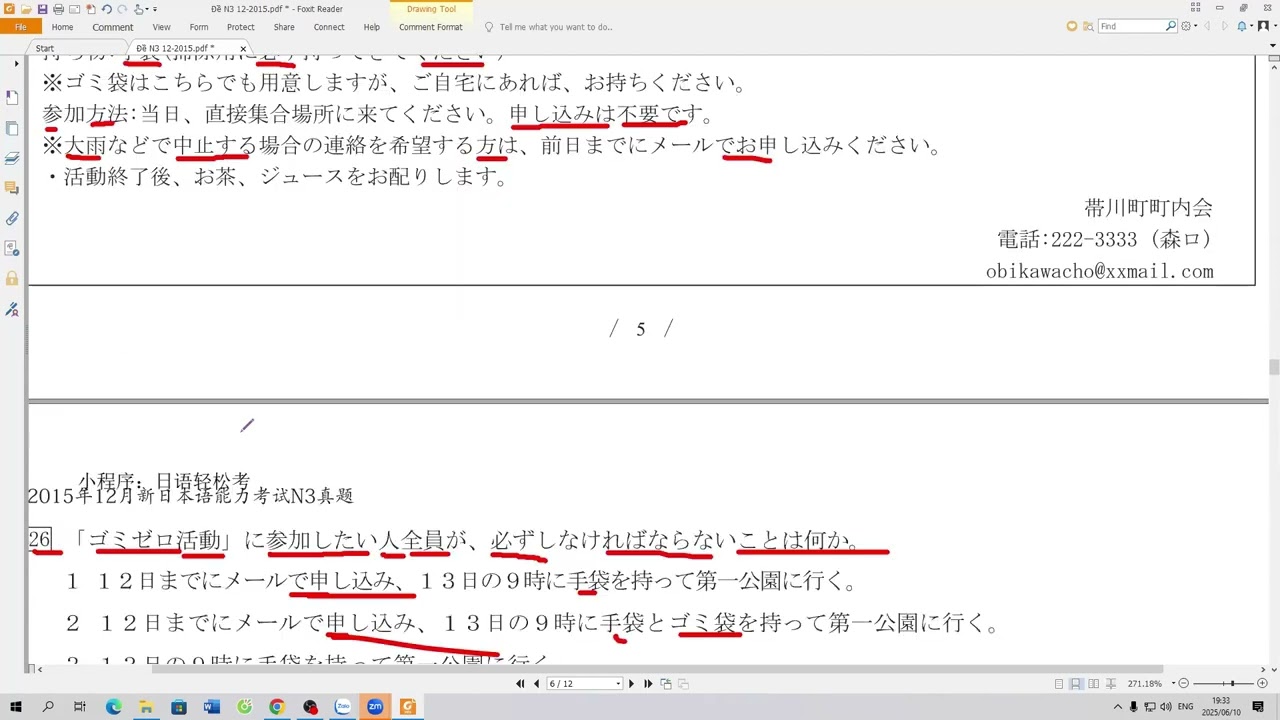
Task: Select the hand tool in quick access toolbar
Action: click(139, 9)
